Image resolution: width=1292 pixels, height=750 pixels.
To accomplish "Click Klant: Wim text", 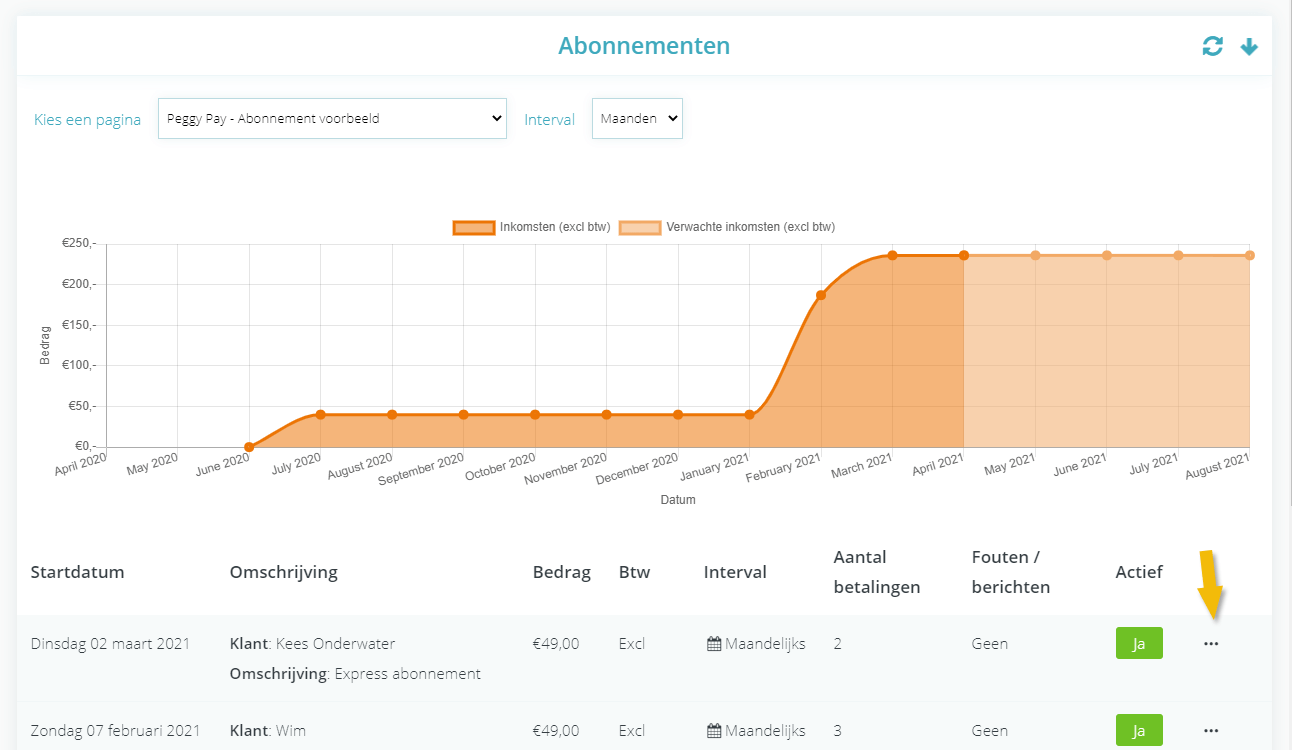I will tap(267, 731).
